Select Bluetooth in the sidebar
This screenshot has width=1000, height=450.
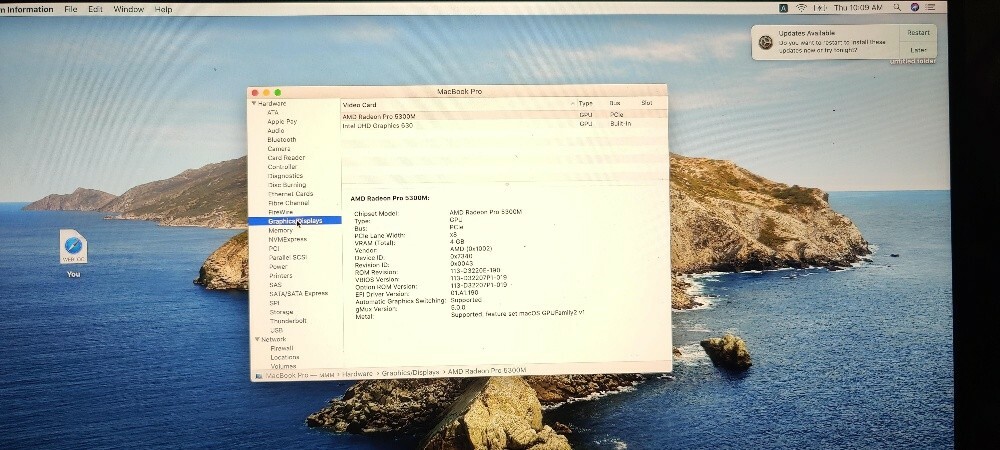(282, 140)
